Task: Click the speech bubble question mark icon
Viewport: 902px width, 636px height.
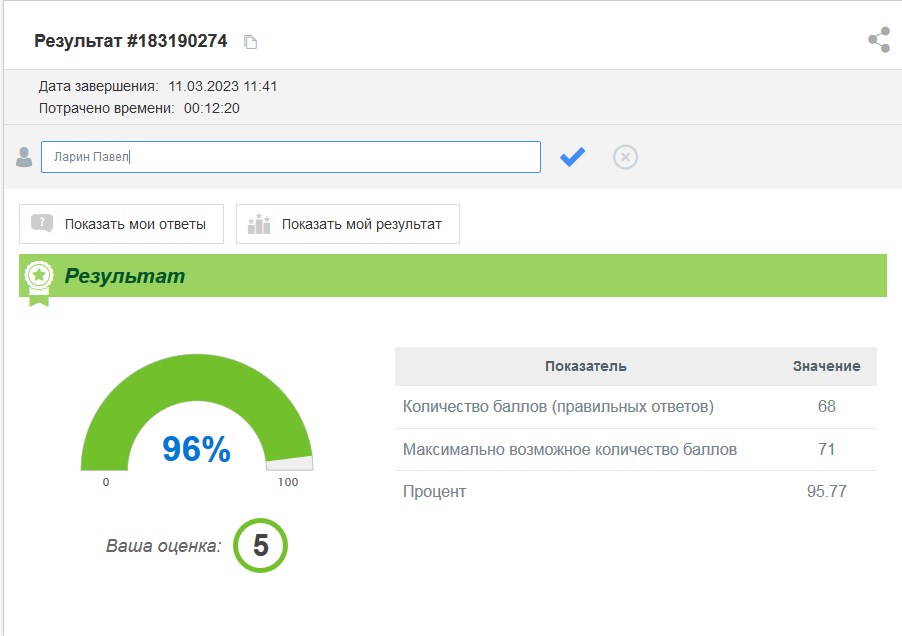Action: coord(42,224)
